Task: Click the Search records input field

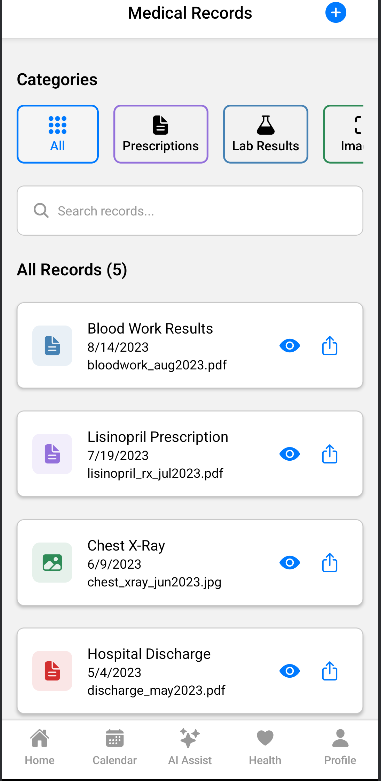Action: [190, 211]
